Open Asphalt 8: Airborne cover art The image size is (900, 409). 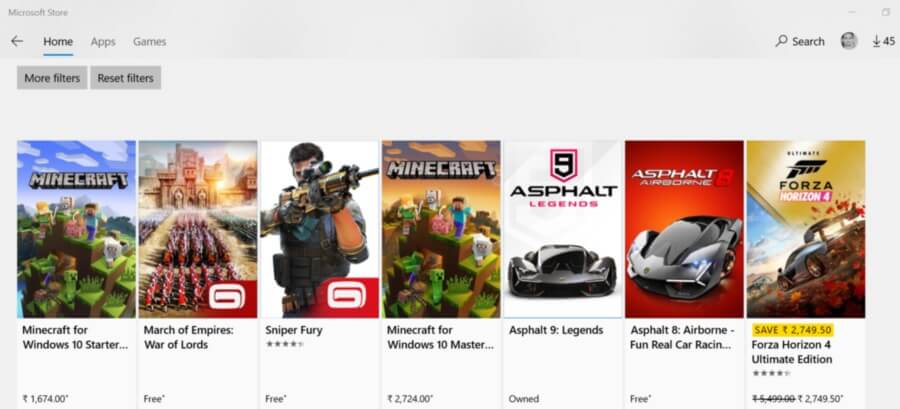coord(684,229)
